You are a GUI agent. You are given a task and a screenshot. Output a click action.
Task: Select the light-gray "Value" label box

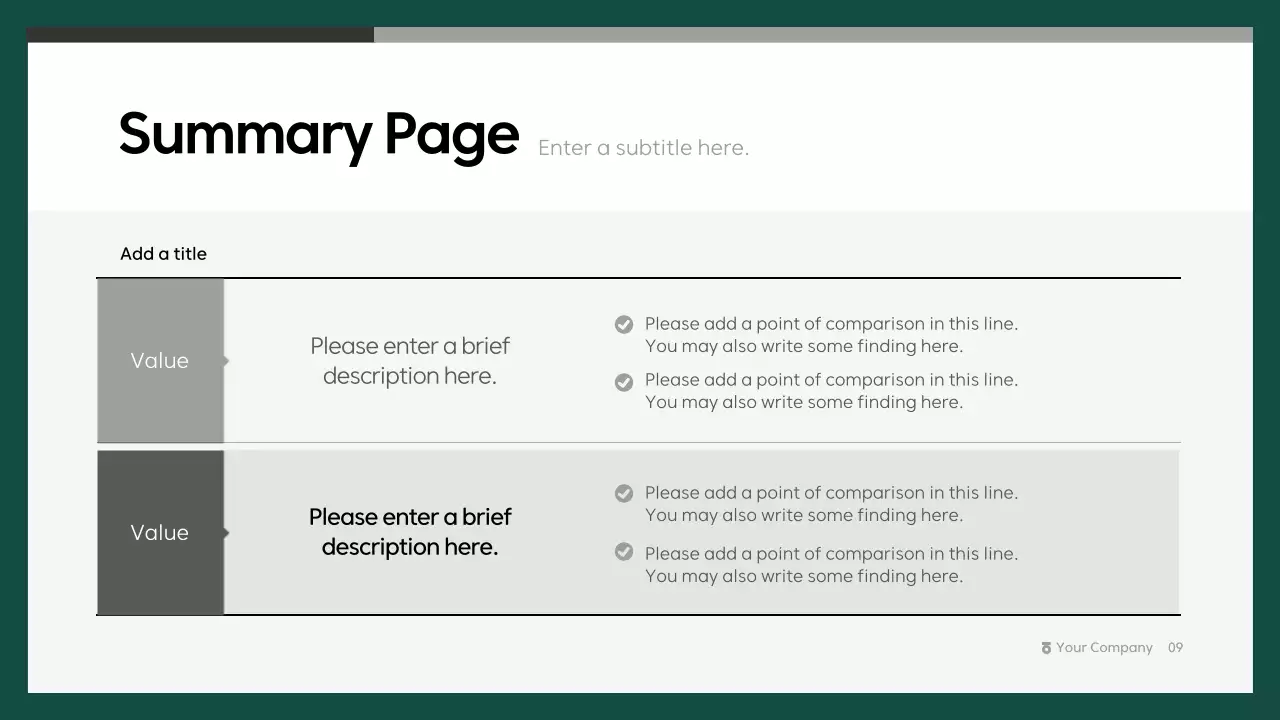click(160, 361)
